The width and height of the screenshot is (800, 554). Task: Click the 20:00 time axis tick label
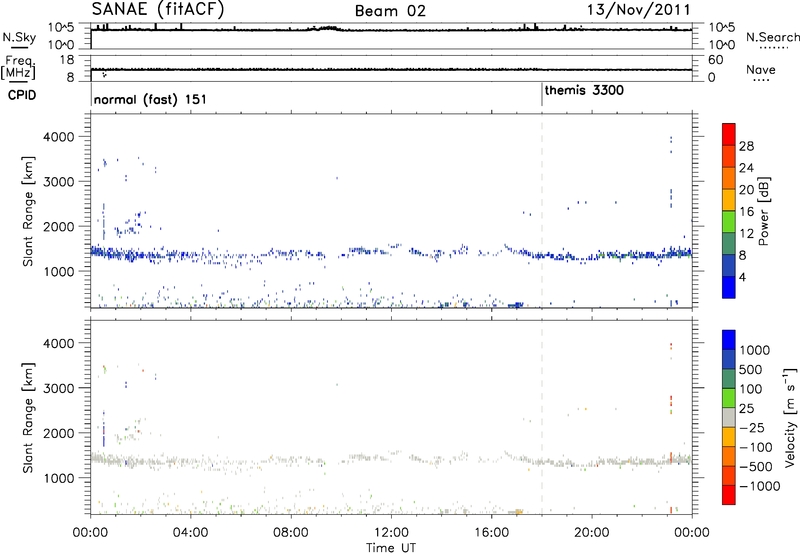pos(591,533)
